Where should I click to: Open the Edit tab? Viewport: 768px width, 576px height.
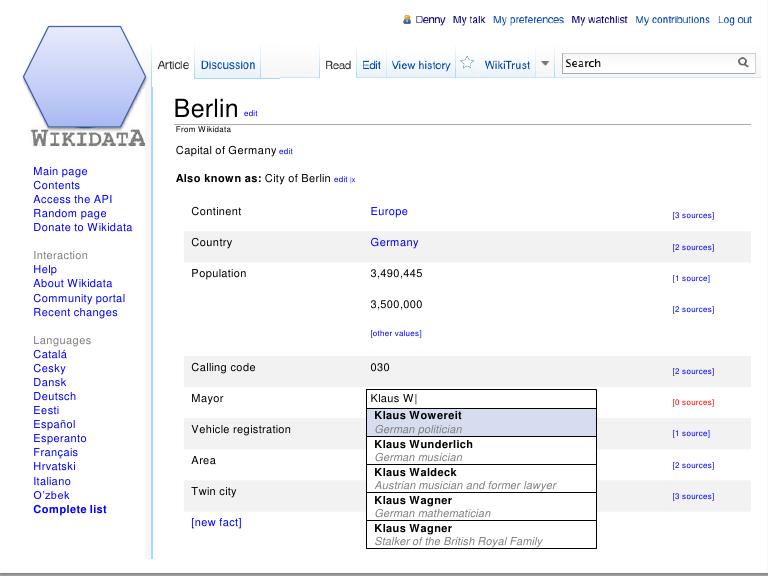coord(371,65)
